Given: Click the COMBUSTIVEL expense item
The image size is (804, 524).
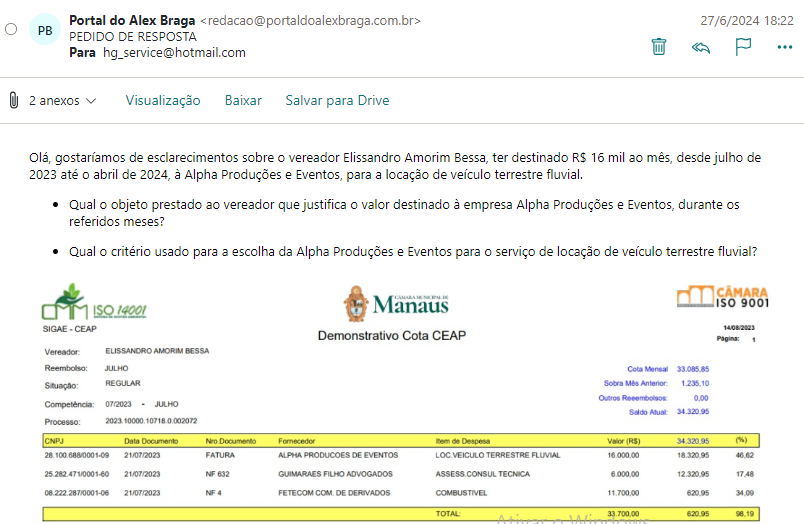Looking at the screenshot, I should click(461, 493).
